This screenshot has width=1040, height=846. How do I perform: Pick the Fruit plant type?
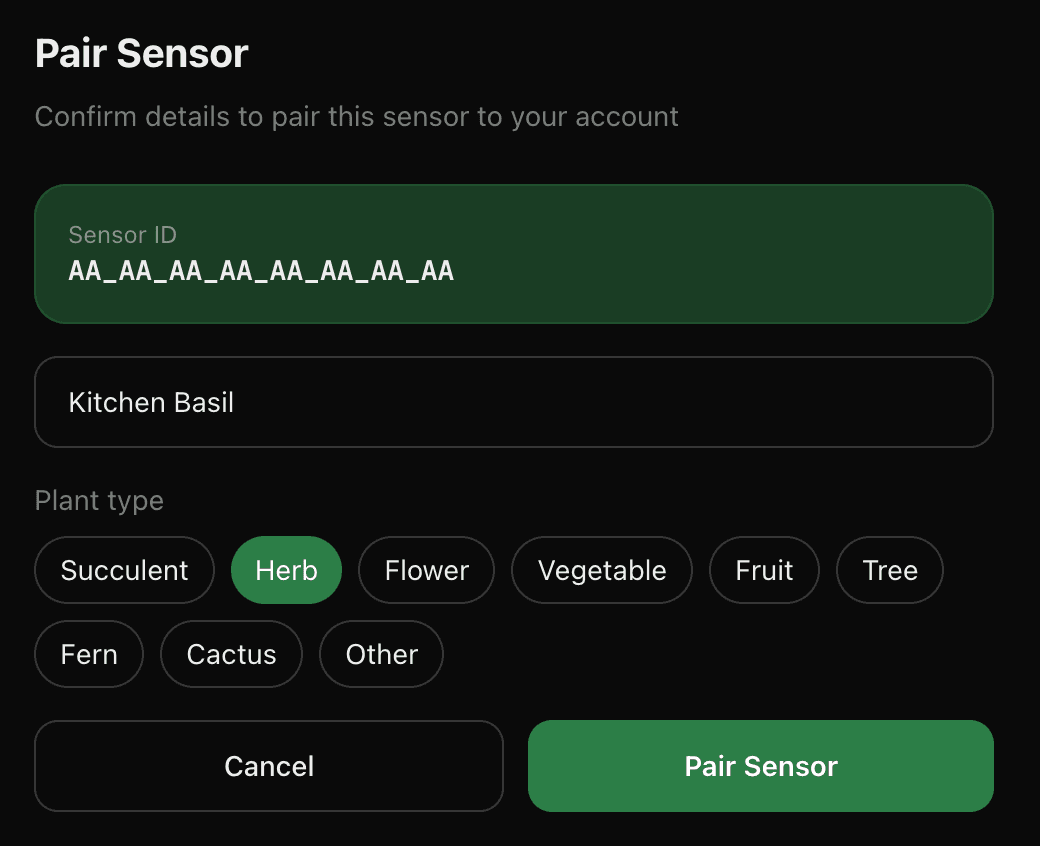[764, 570]
